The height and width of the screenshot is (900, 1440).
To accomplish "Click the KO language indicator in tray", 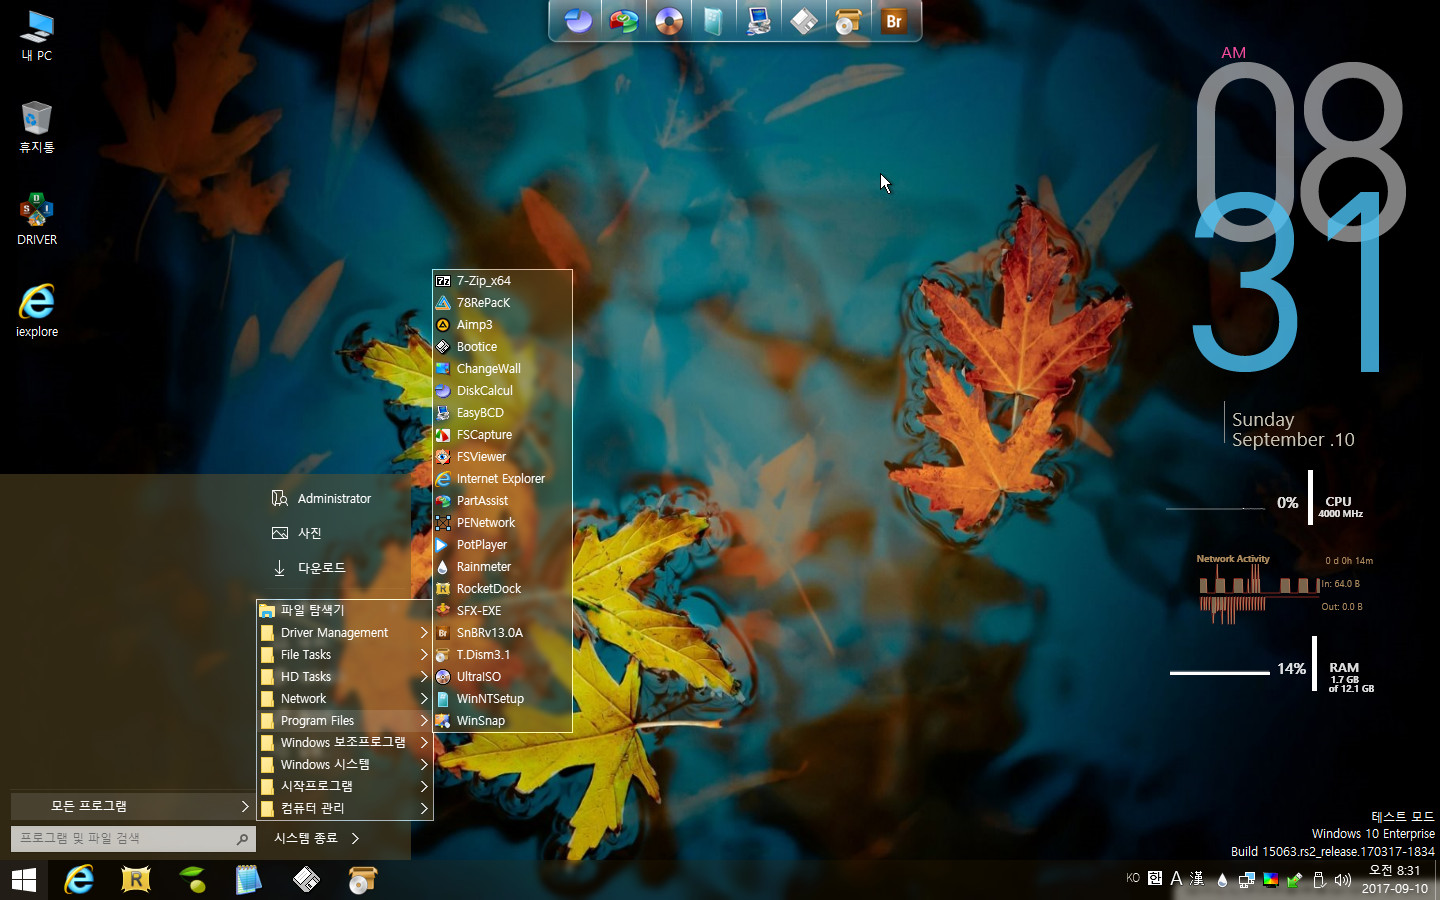I will [x=1133, y=878].
